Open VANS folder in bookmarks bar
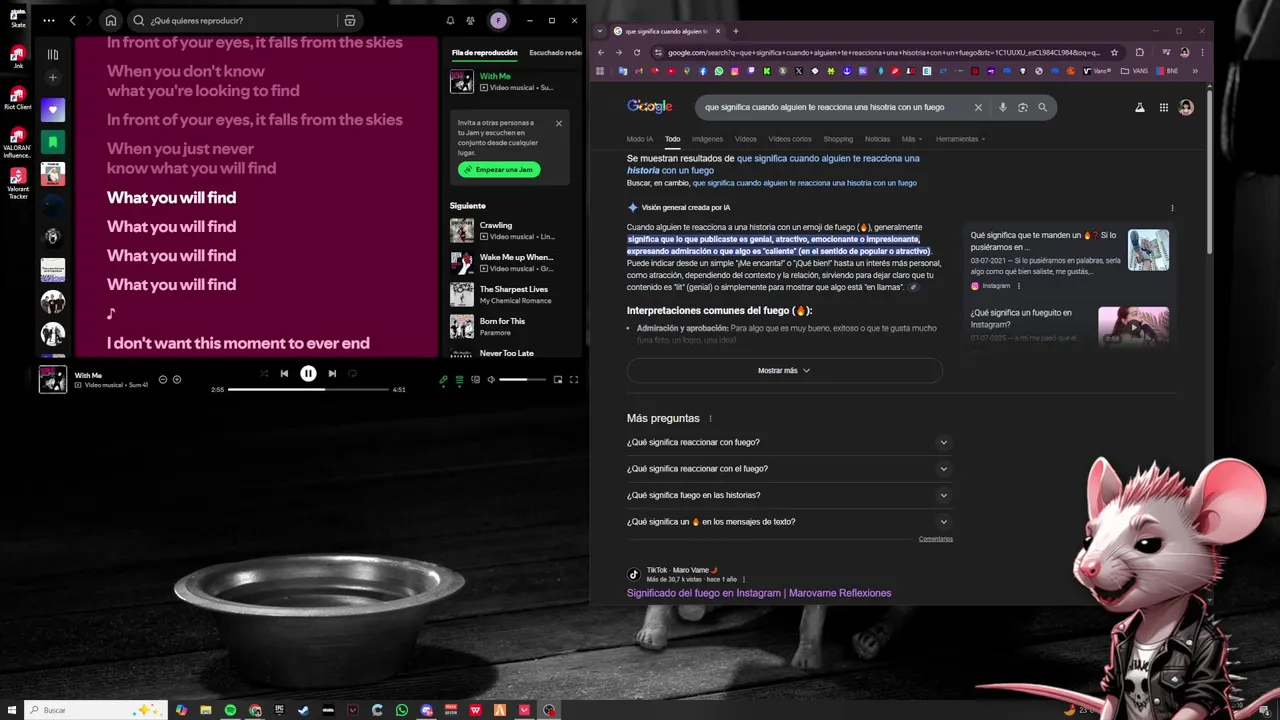Screen dimensions: 1280x720 click(x=1136, y=71)
